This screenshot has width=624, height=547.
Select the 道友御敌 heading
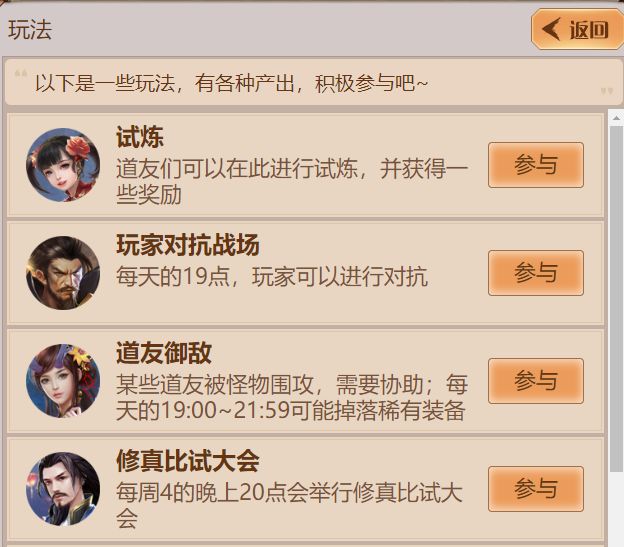pos(164,353)
